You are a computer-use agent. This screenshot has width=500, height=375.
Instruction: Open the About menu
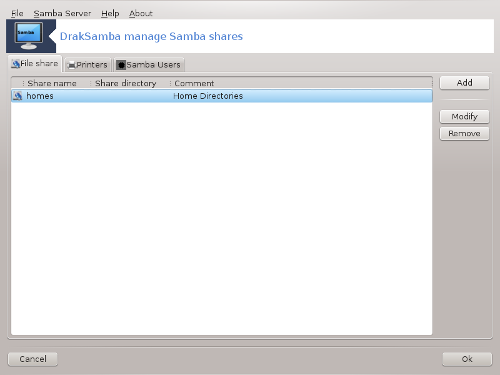(141, 13)
